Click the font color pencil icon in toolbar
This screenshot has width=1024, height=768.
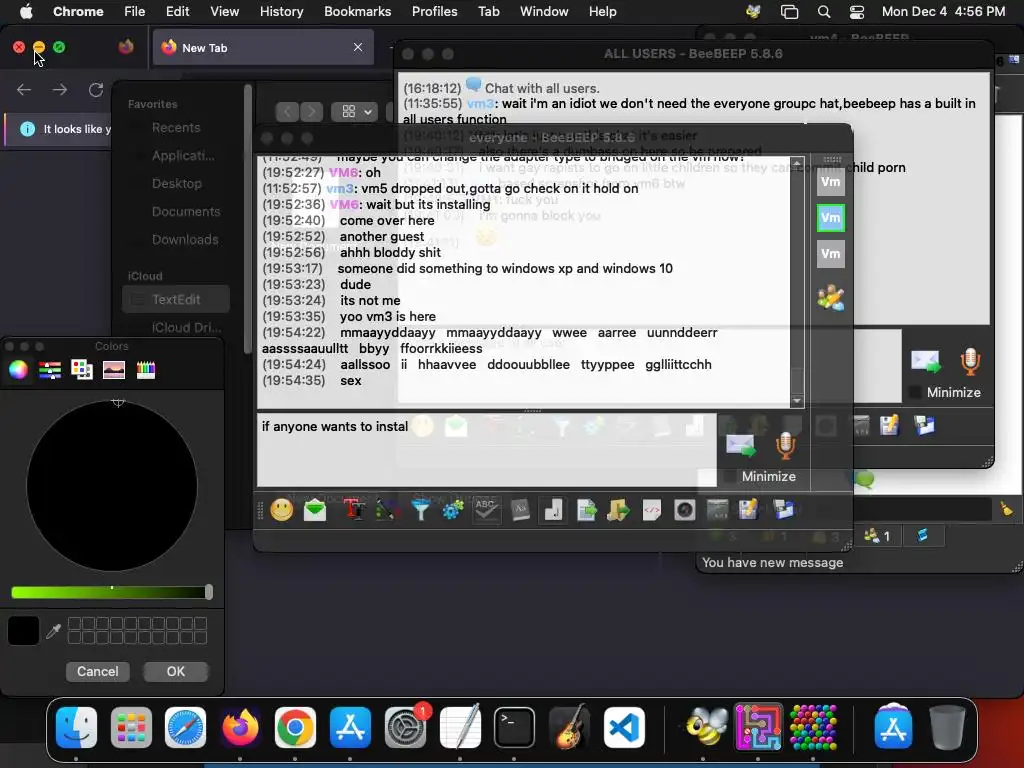click(385, 509)
